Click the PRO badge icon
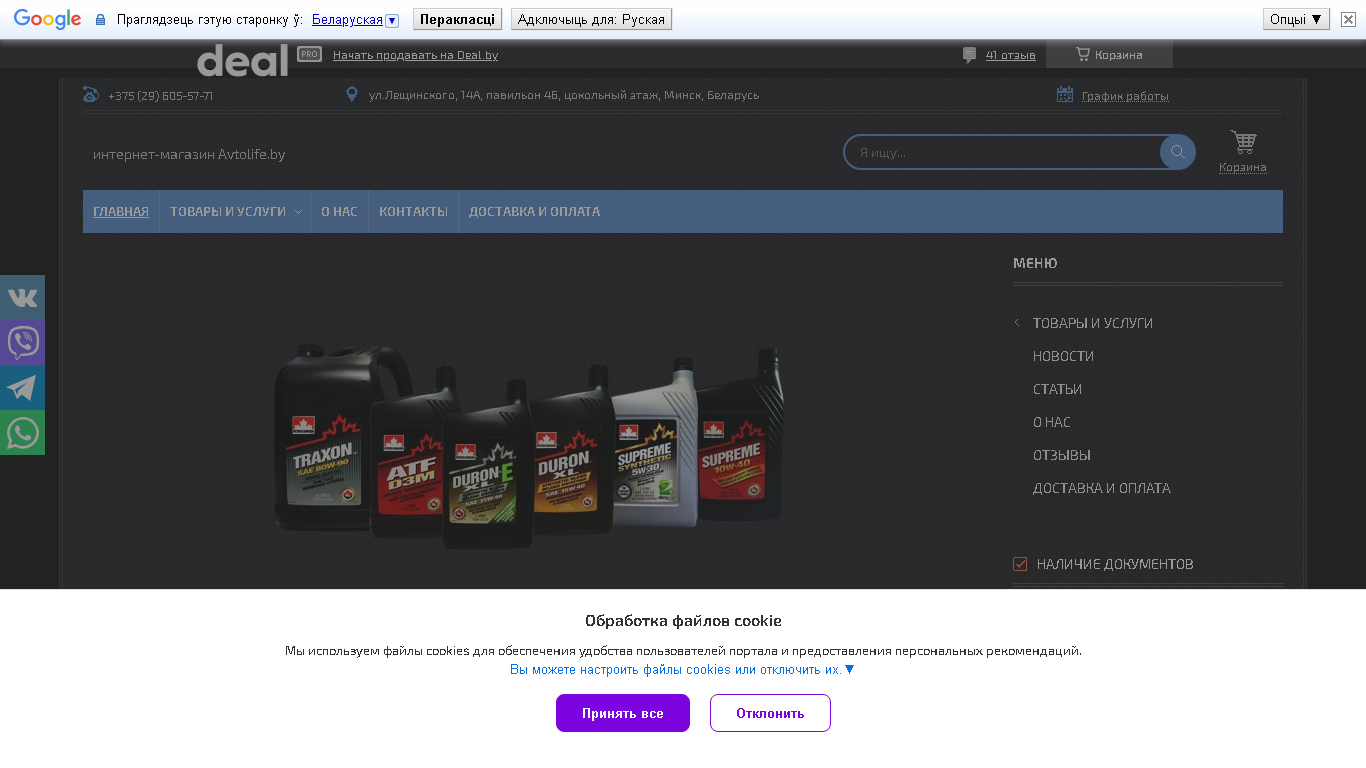The width and height of the screenshot is (1366, 768). pyautogui.click(x=309, y=54)
